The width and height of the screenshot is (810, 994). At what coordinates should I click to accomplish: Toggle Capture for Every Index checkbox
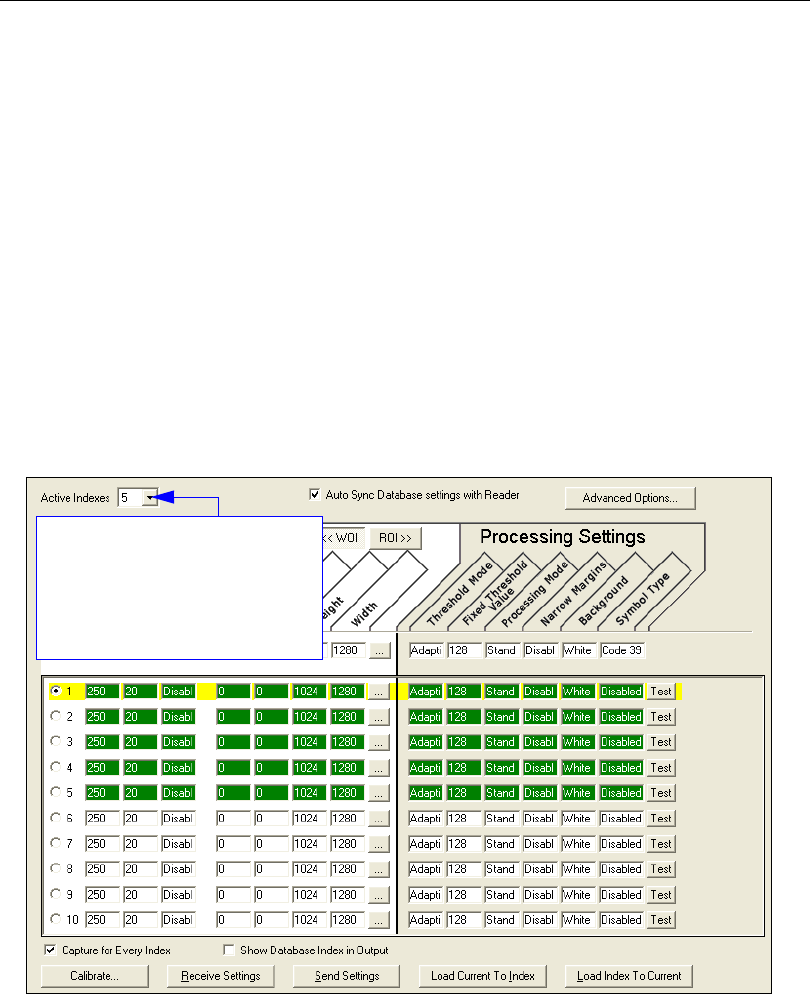point(50,950)
